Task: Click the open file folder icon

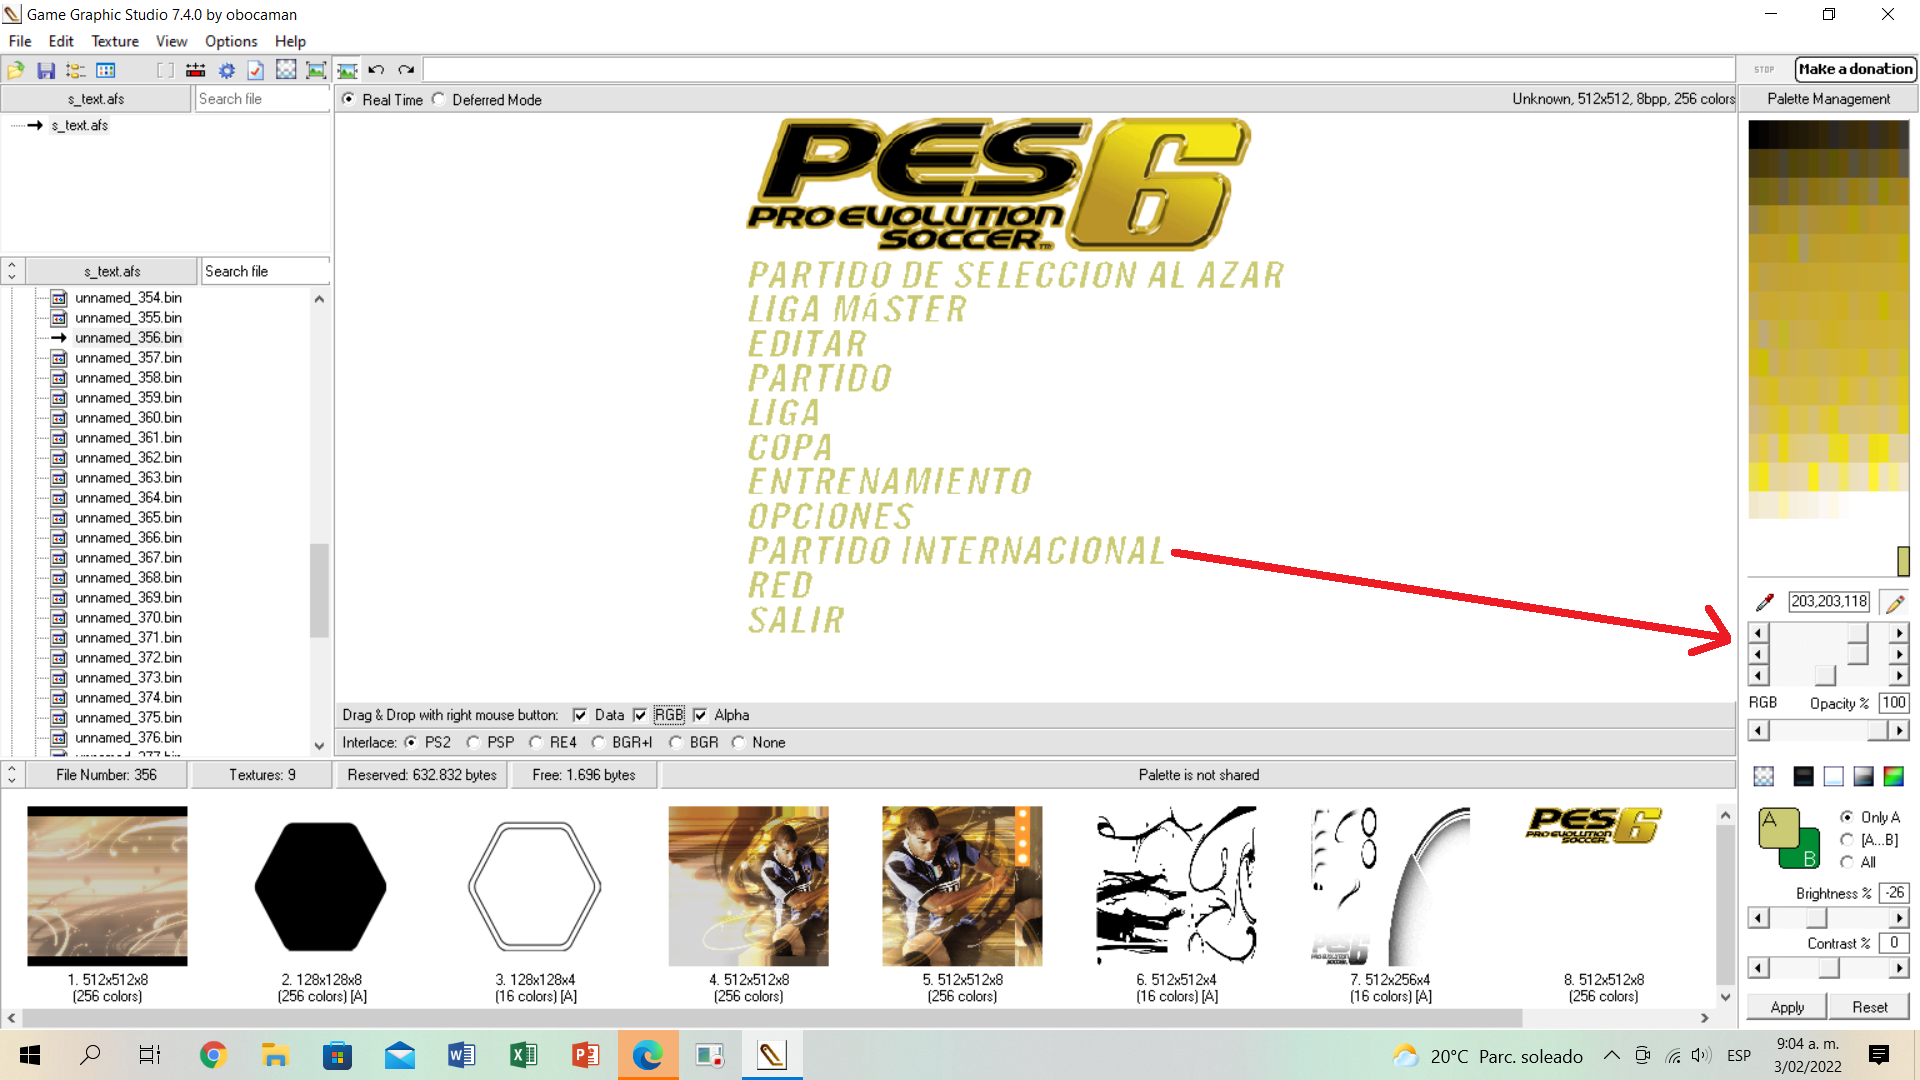Action: click(x=16, y=70)
